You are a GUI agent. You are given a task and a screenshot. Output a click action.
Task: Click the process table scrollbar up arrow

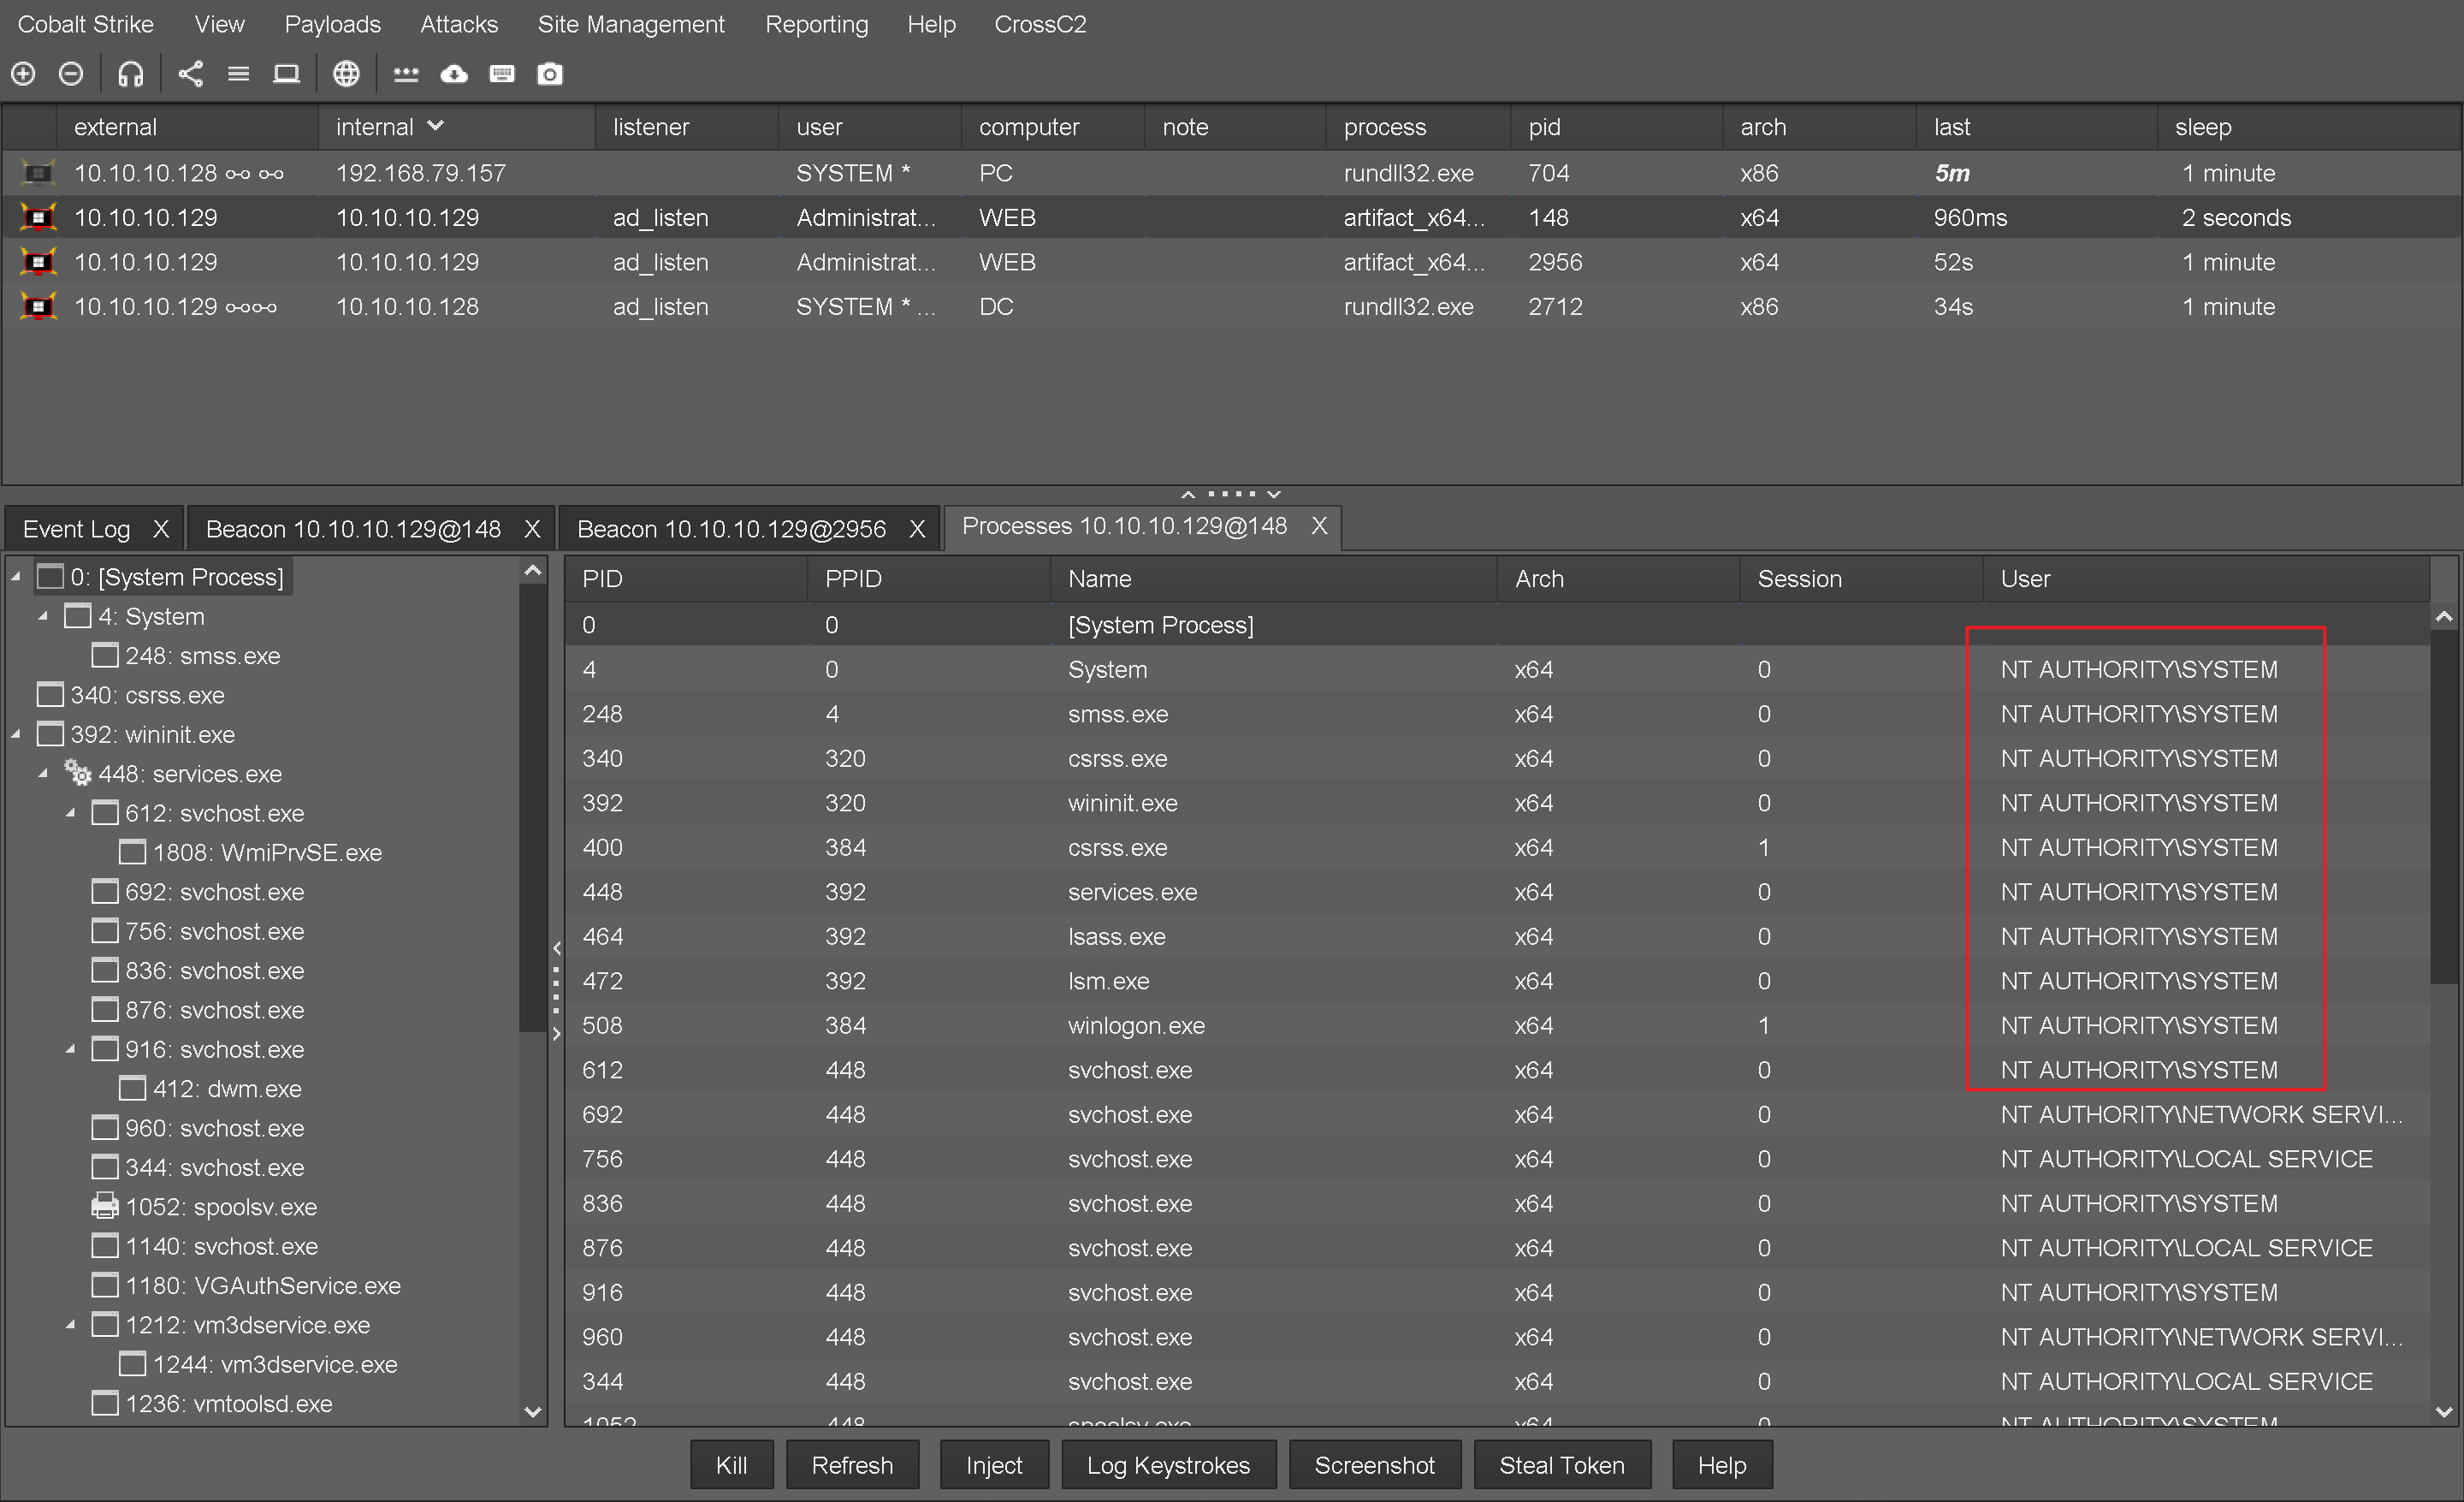point(2444,617)
